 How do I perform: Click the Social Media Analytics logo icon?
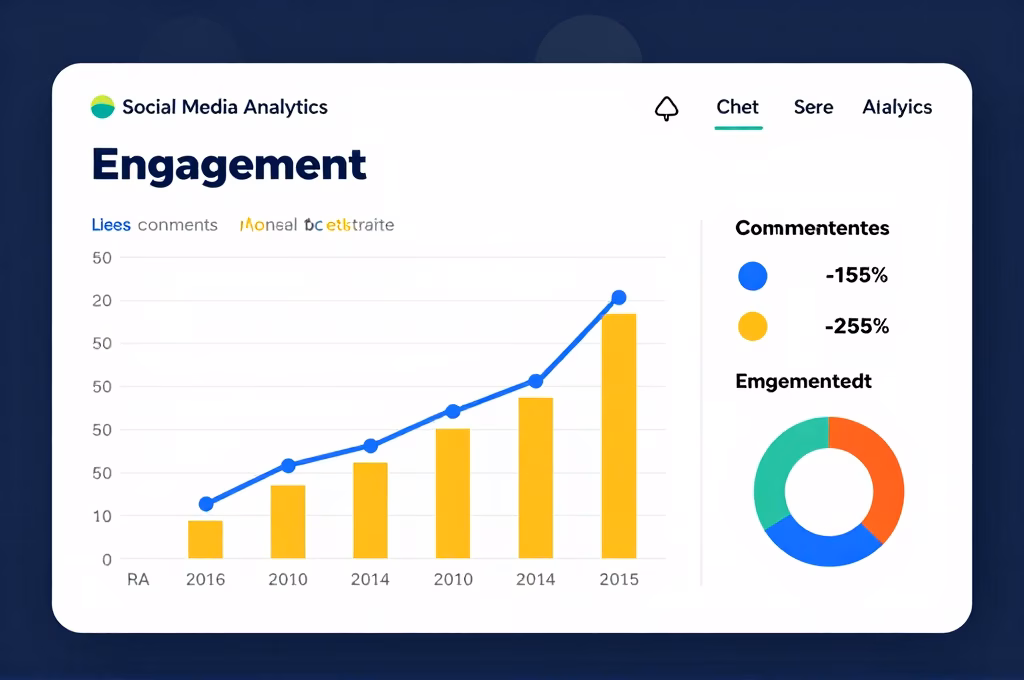click(102, 105)
